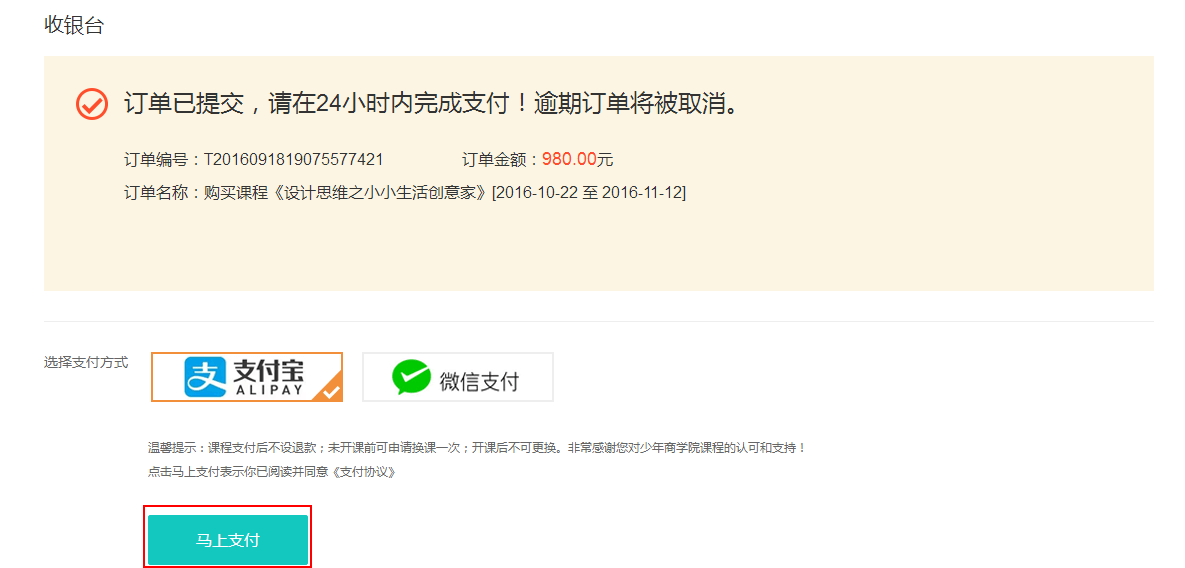Click the 温馨提示 refund notice text
1185x568 pixels.
477,448
